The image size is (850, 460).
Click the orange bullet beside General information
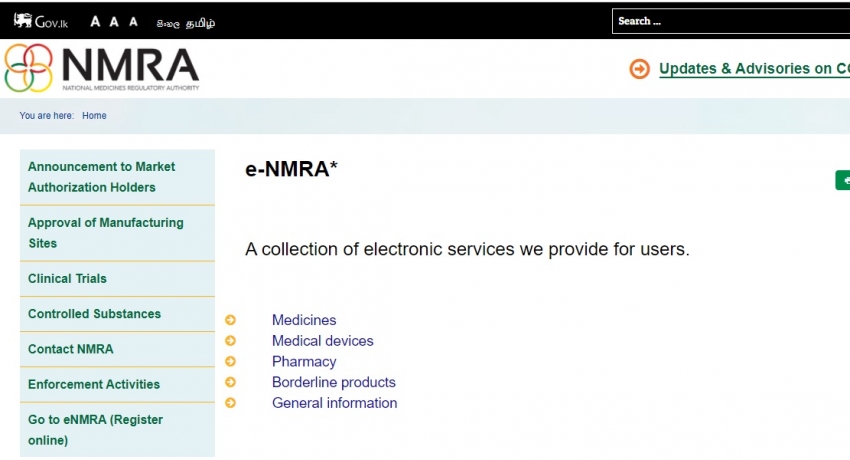pos(230,403)
